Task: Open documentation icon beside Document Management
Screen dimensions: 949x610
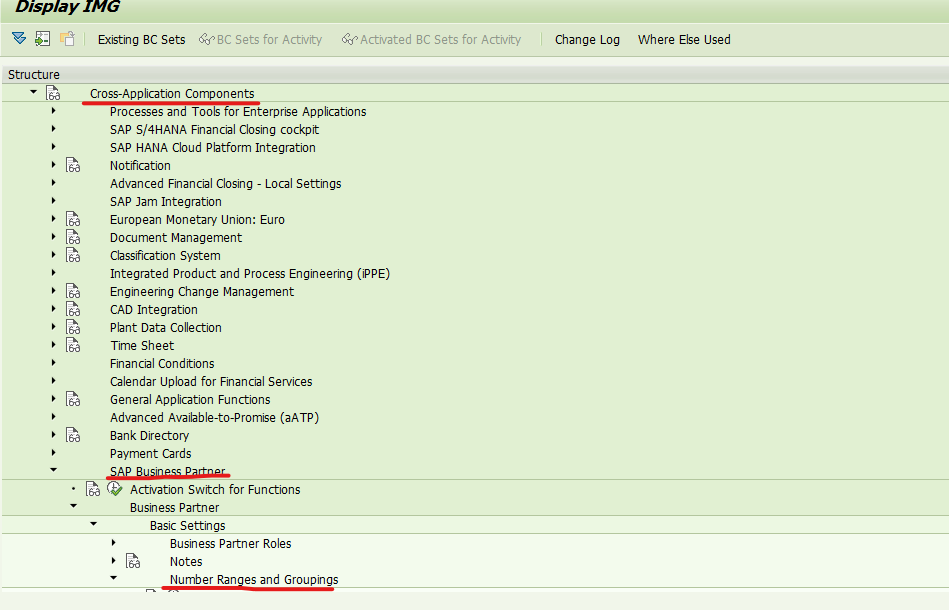Action: click(73, 237)
